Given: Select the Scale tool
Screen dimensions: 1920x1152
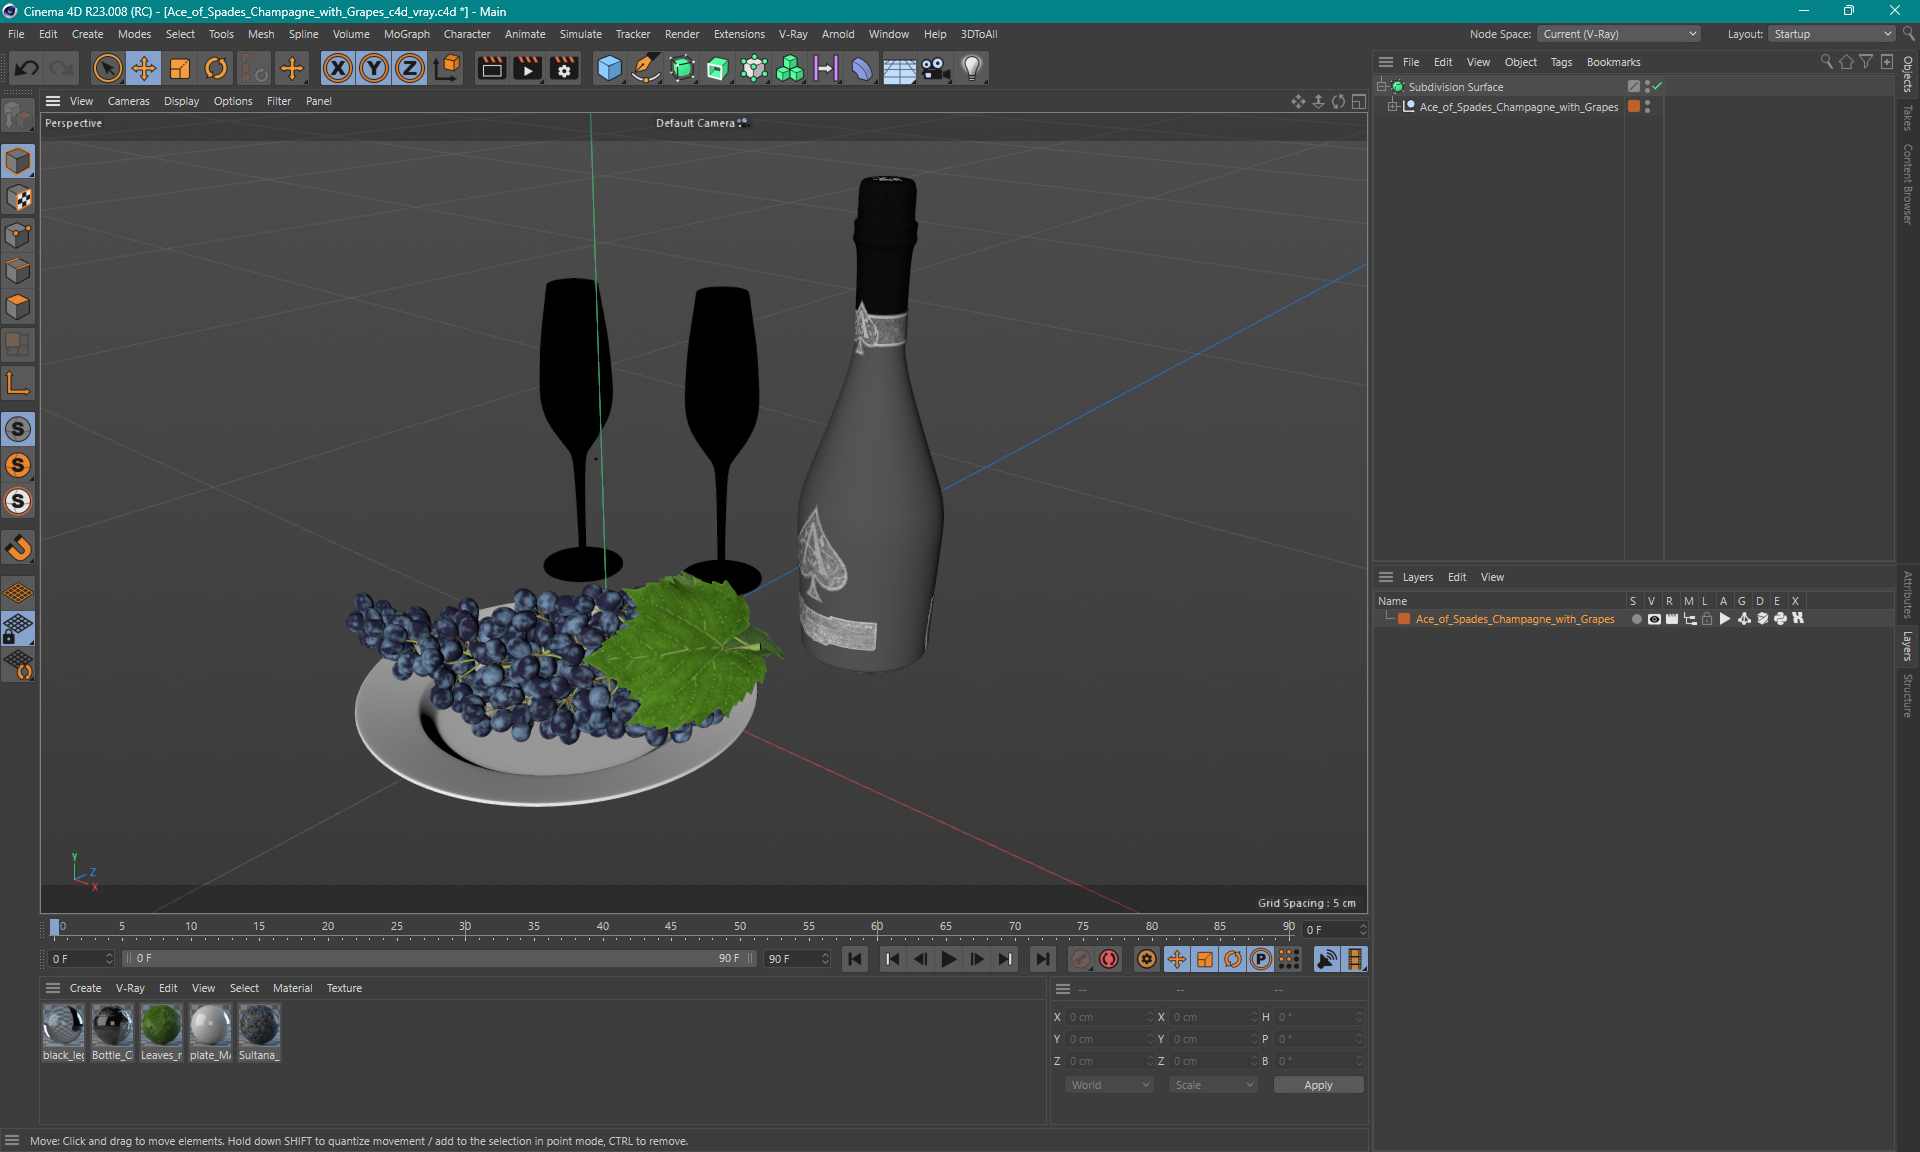Looking at the screenshot, I should 180,68.
